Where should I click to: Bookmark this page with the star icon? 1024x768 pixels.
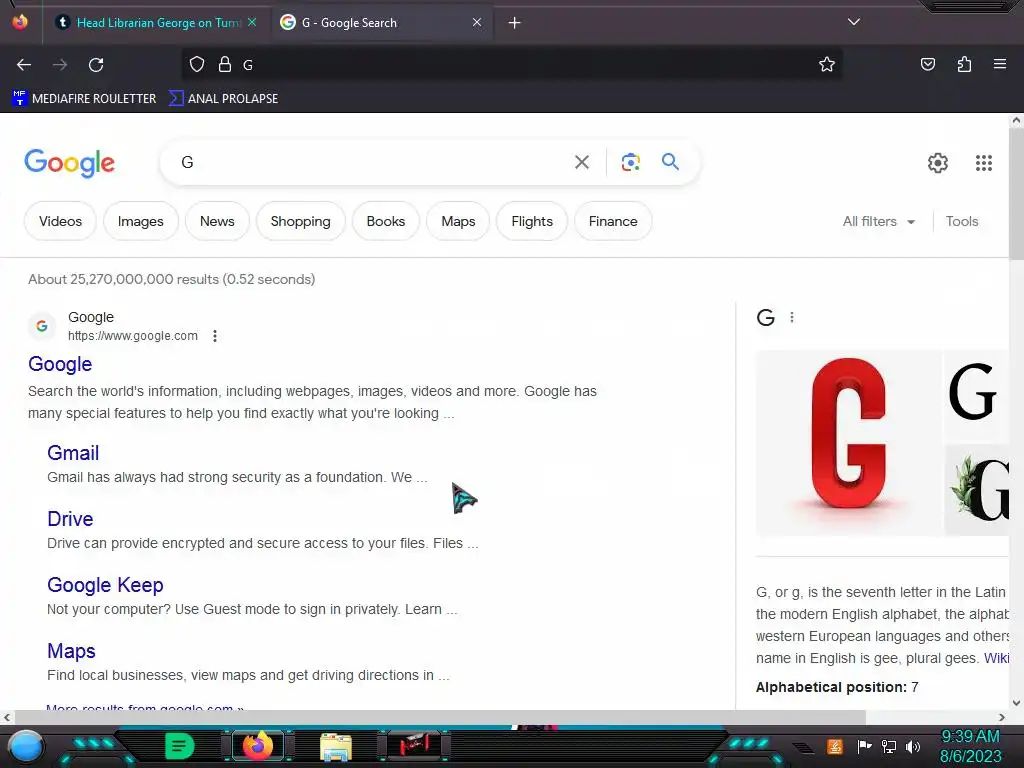click(x=827, y=64)
